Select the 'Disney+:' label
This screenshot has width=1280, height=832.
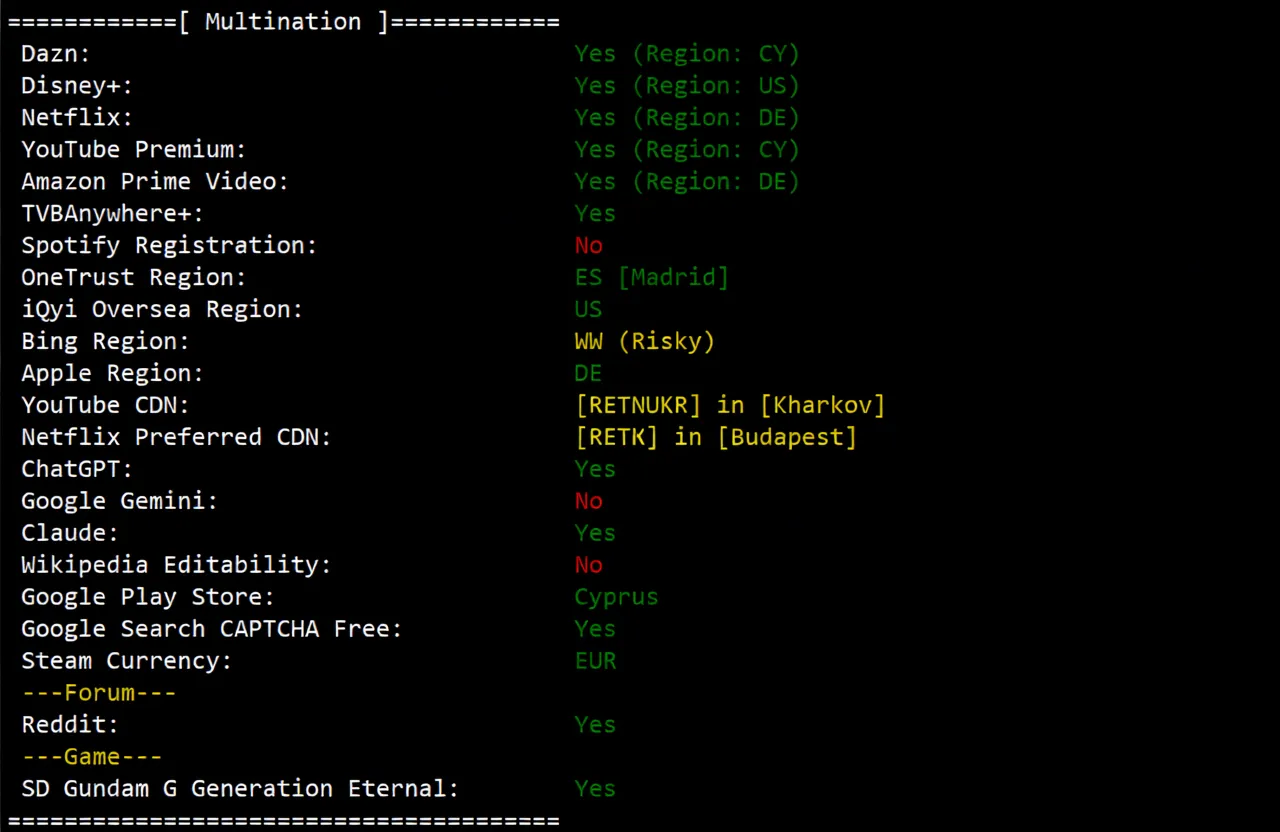[x=77, y=86]
